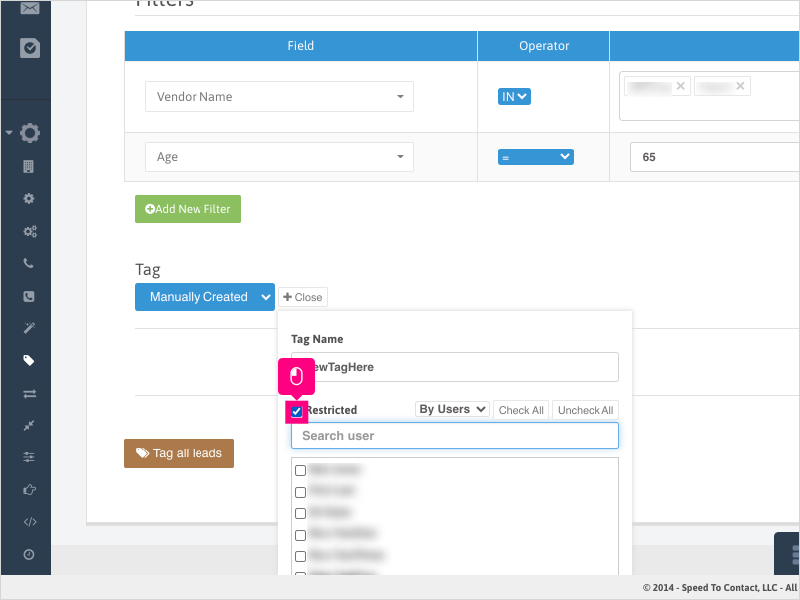The height and width of the screenshot is (600, 800).
Task: Change the IN operator dropdown
Action: pos(514,96)
